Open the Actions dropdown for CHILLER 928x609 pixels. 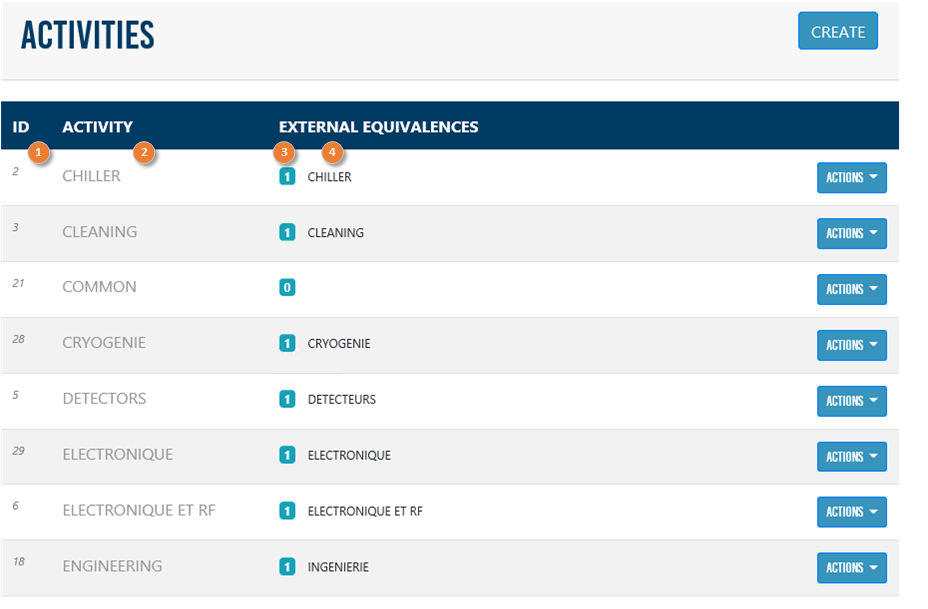(x=851, y=177)
